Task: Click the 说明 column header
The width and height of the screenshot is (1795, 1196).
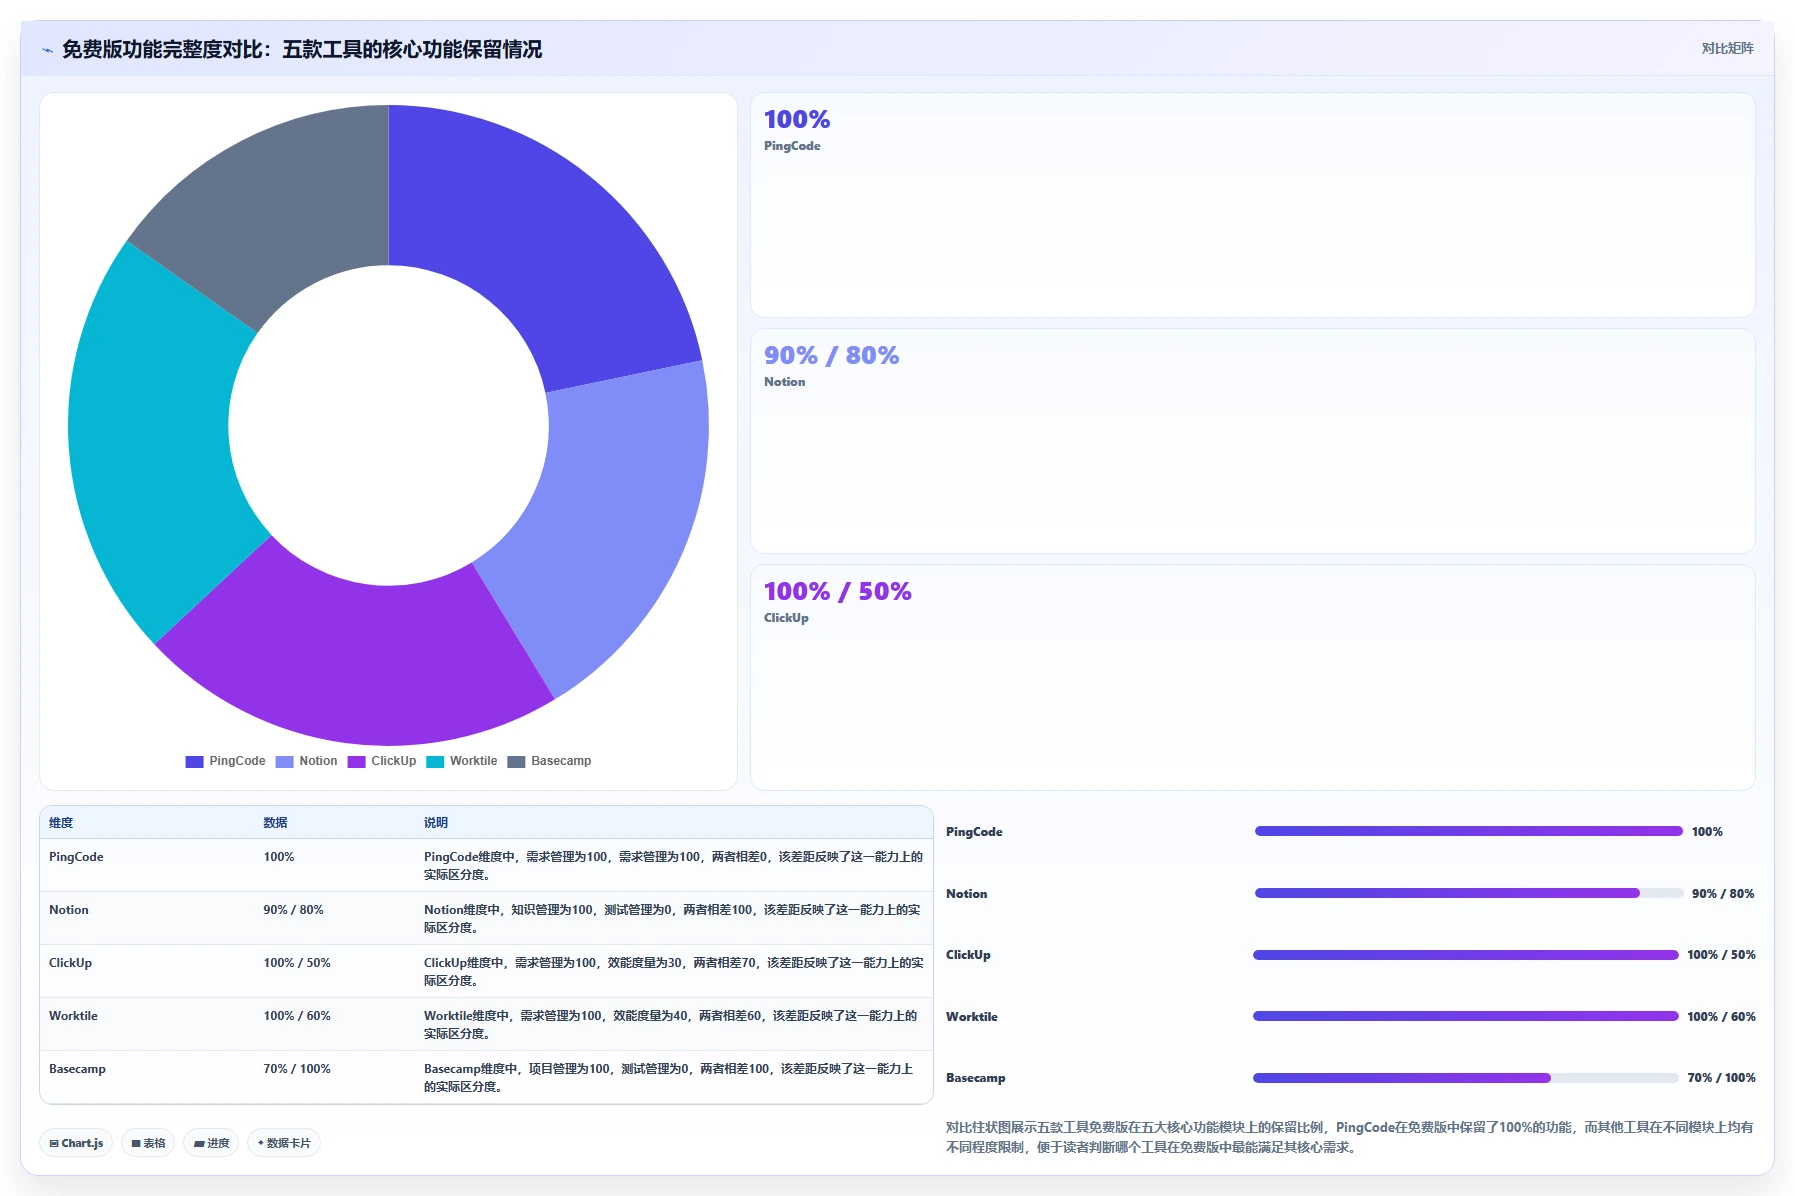Action: coord(436,823)
